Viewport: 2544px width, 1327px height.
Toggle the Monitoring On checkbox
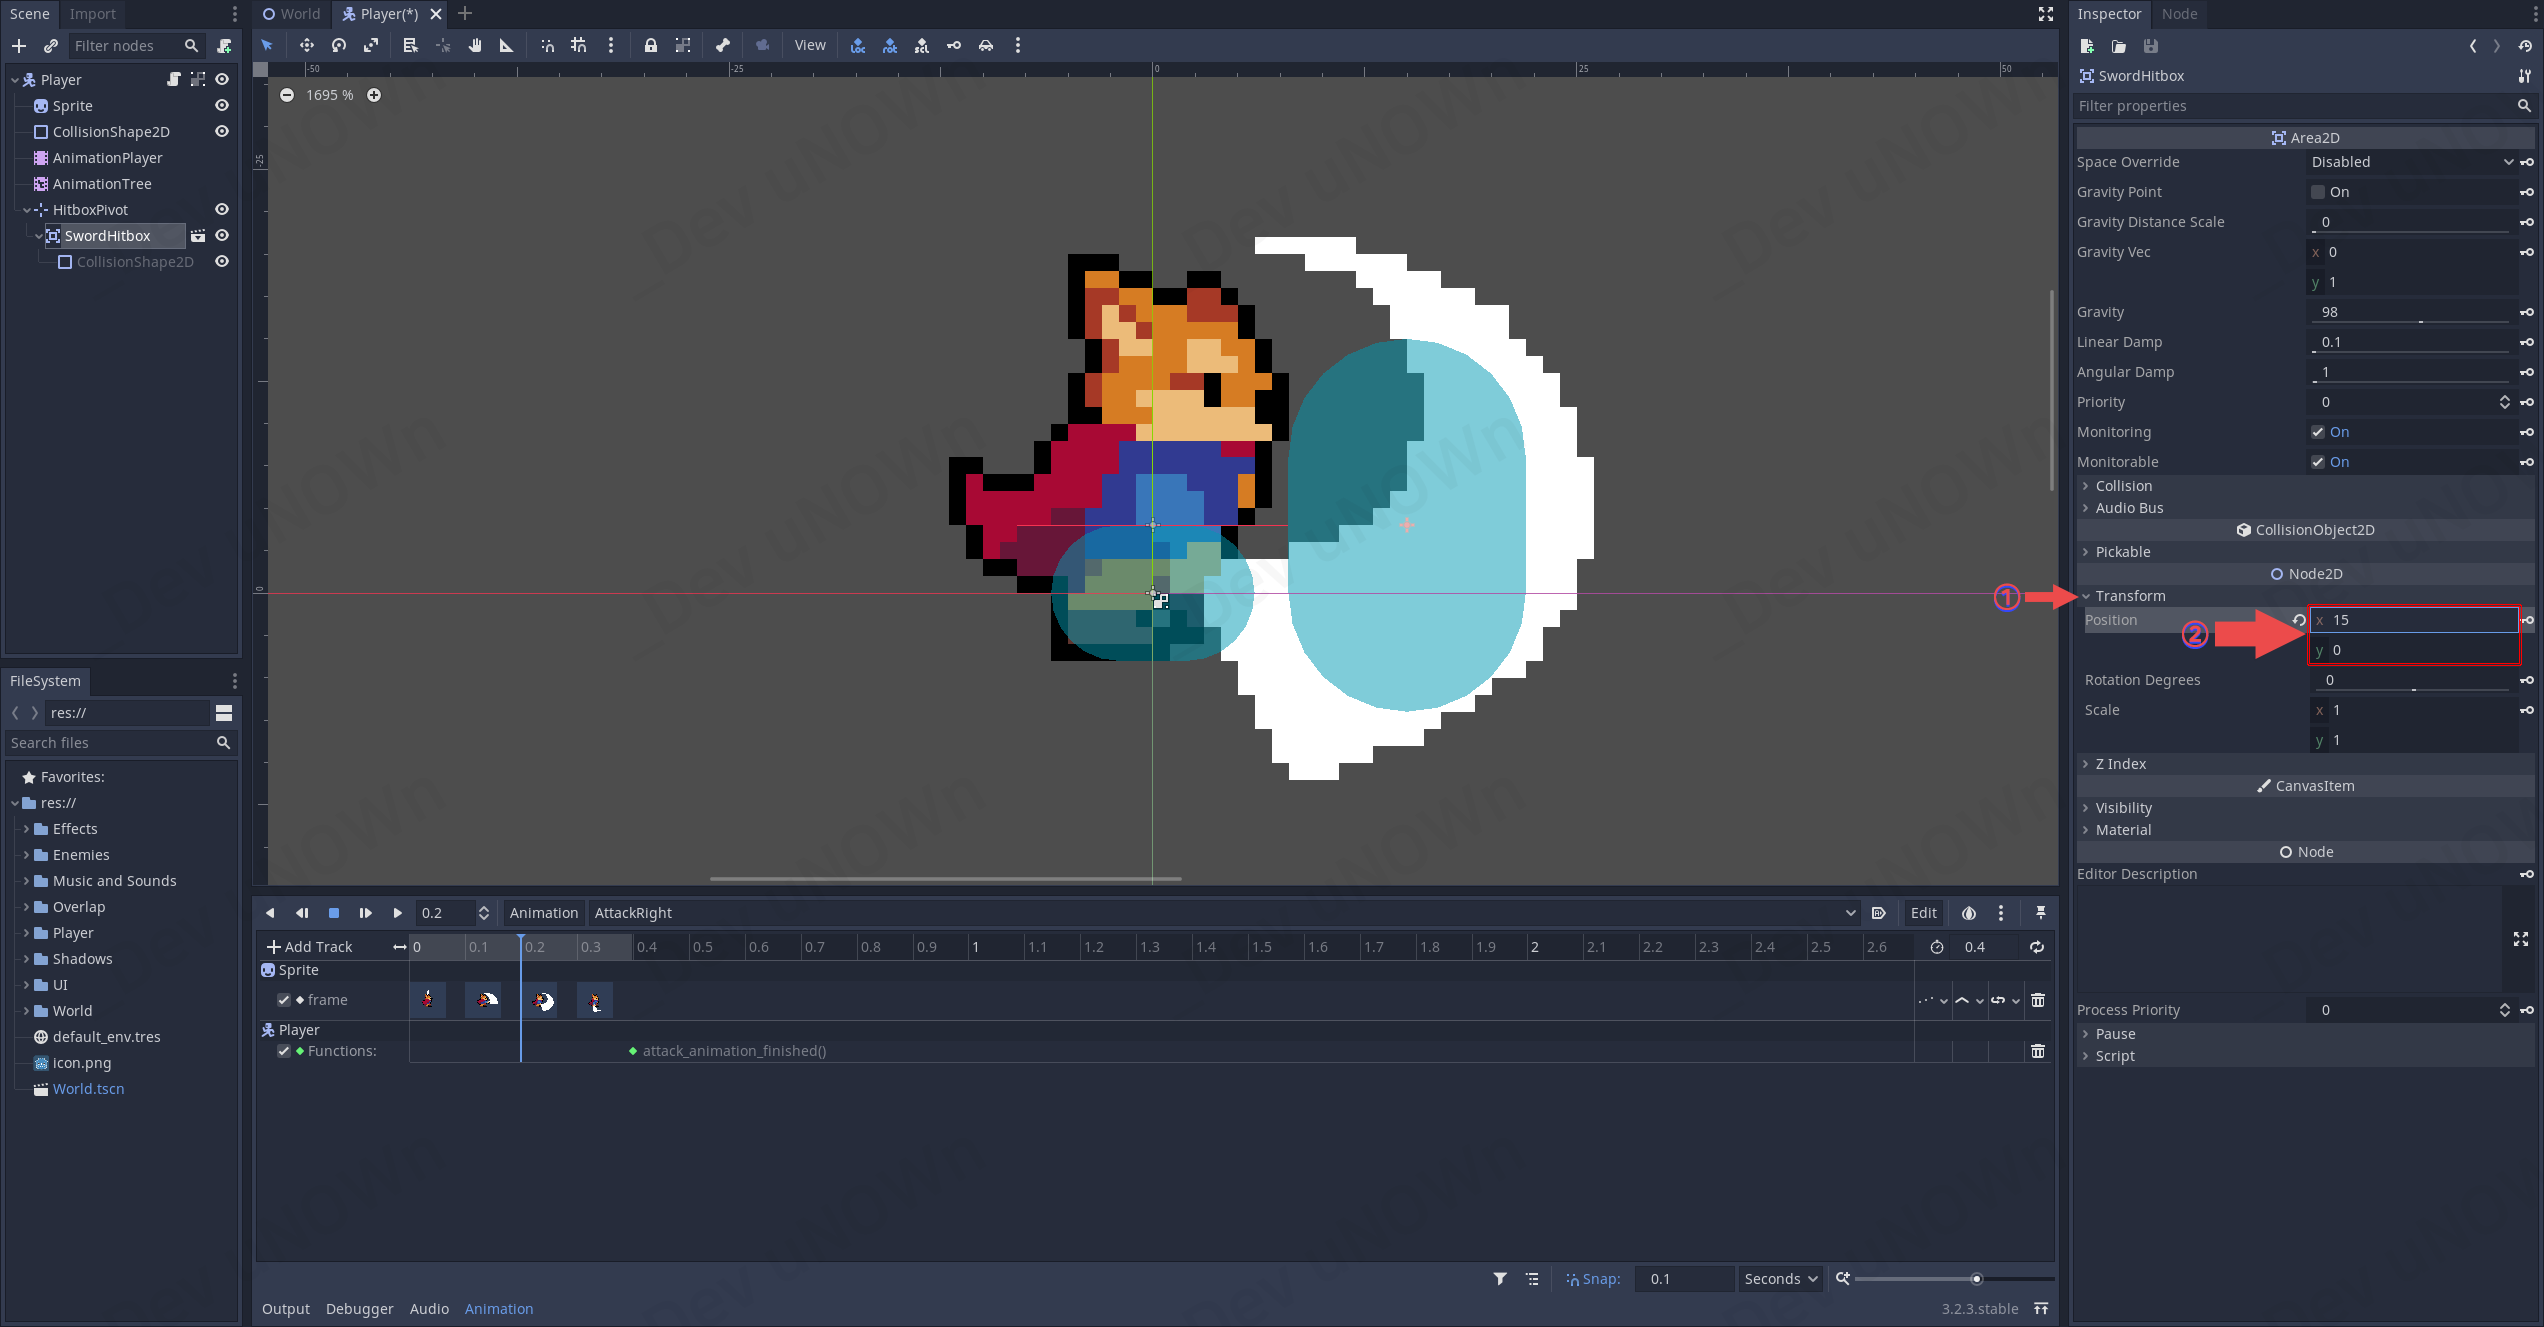click(2318, 432)
